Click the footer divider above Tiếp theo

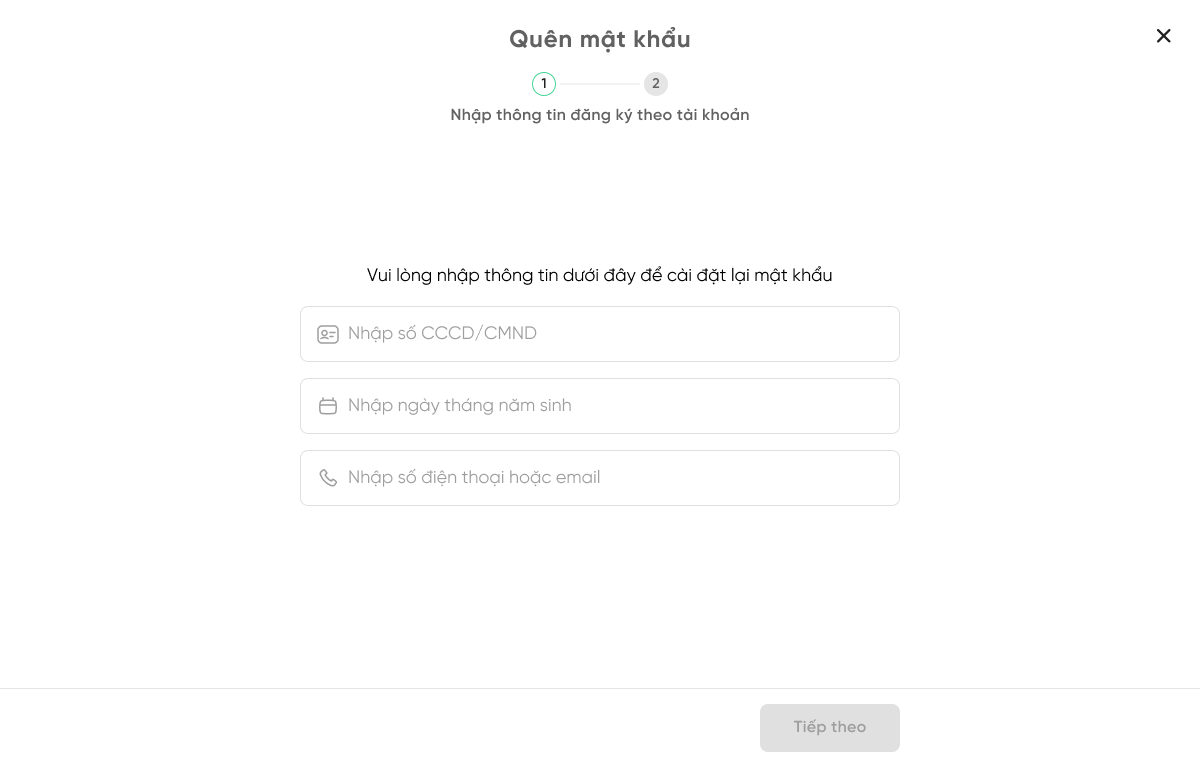coord(400,688)
